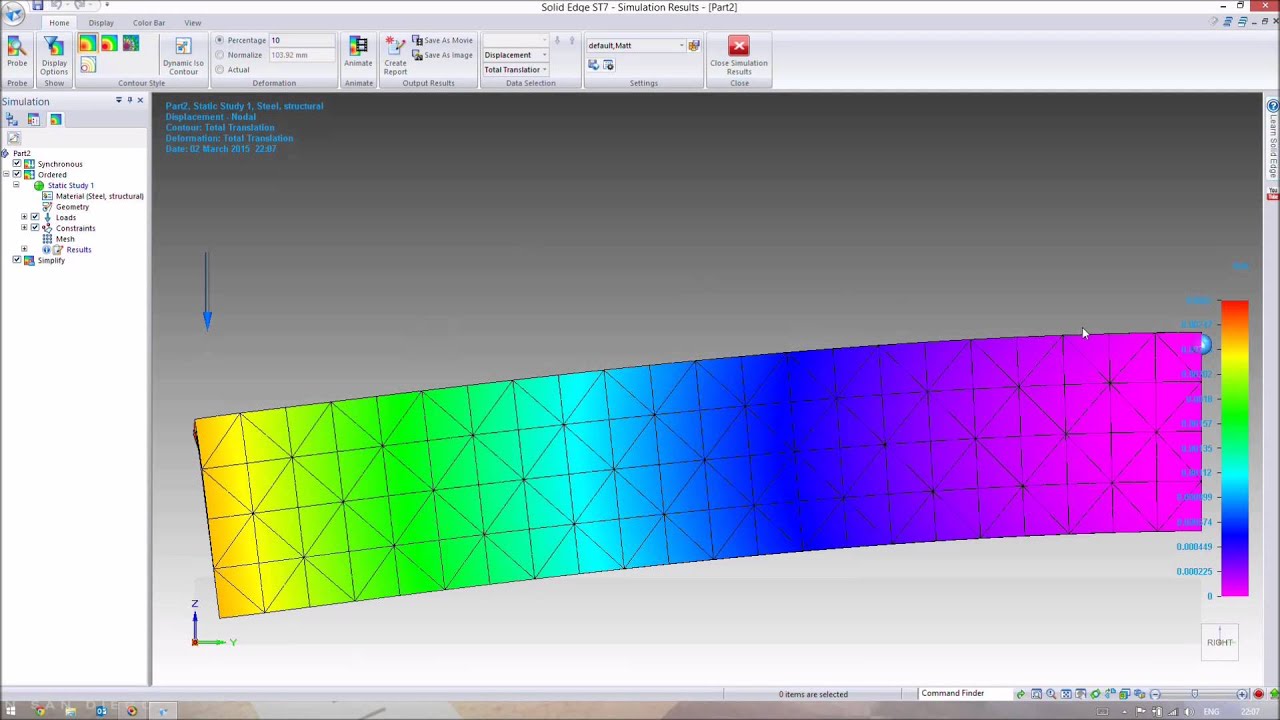The width and height of the screenshot is (1280, 720).
Task: Click the zoom in plus button
Action: pos(1242,694)
